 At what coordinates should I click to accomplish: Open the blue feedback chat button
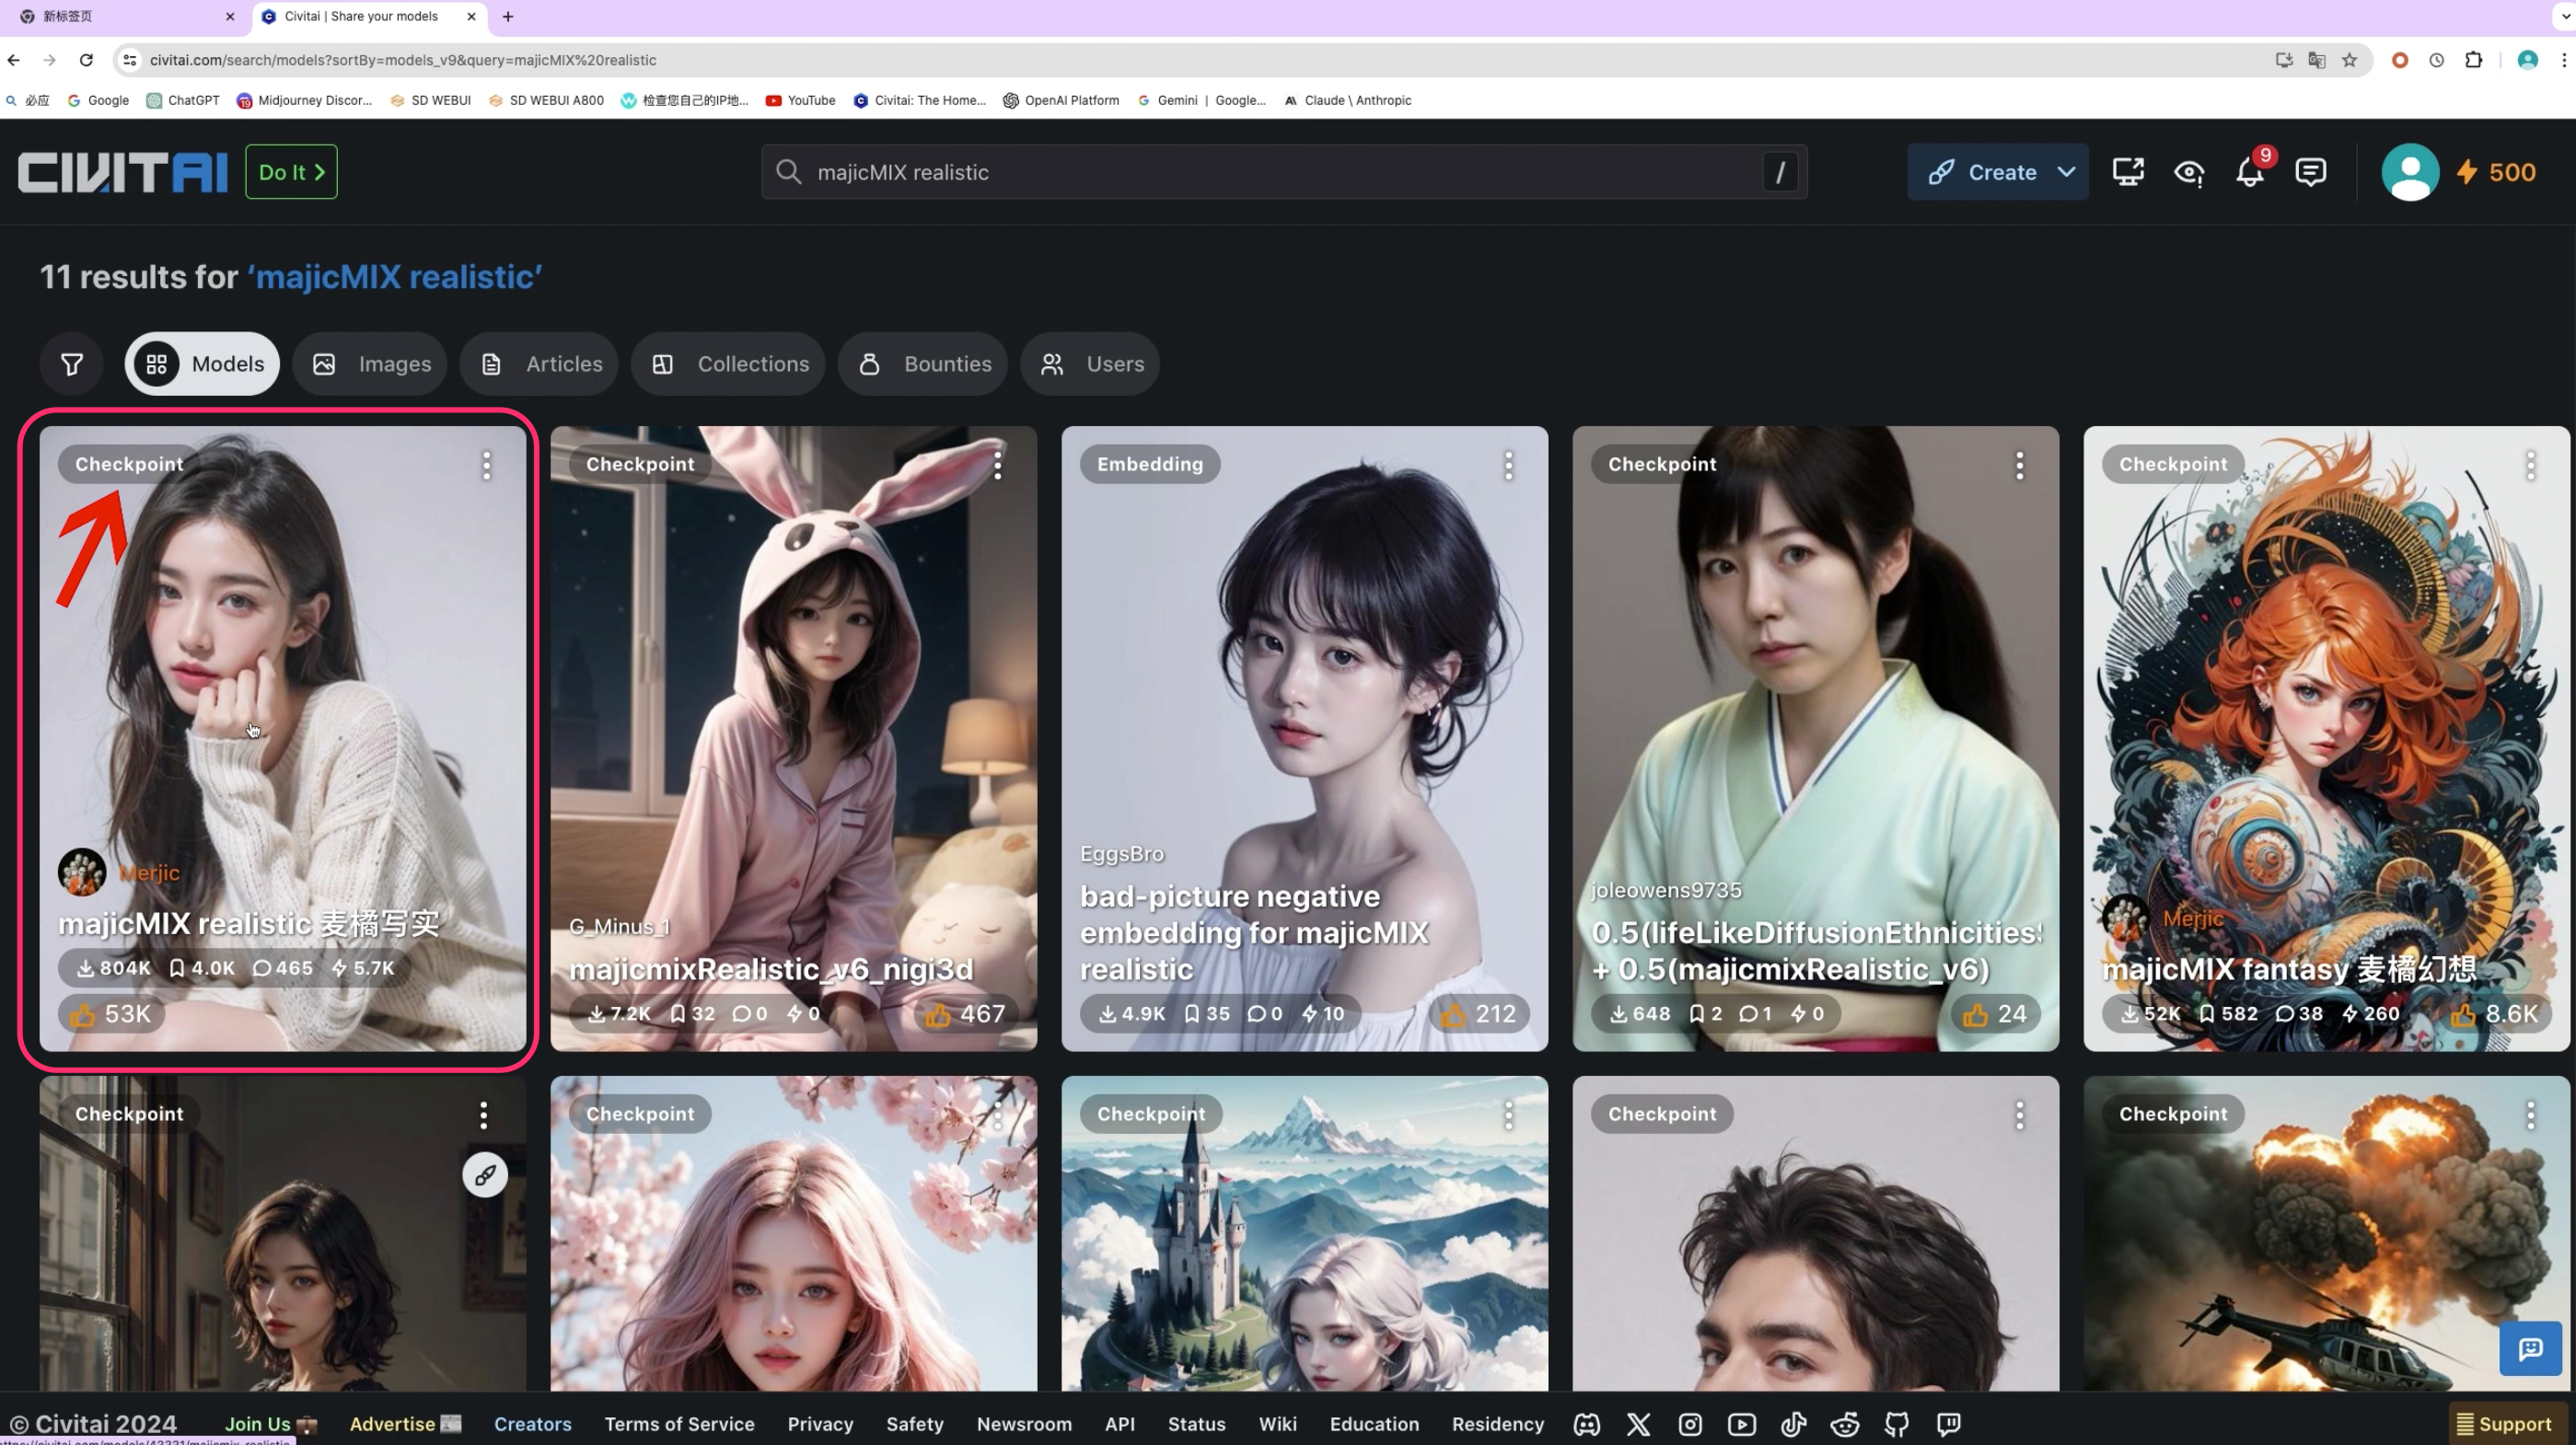(x=2530, y=1349)
